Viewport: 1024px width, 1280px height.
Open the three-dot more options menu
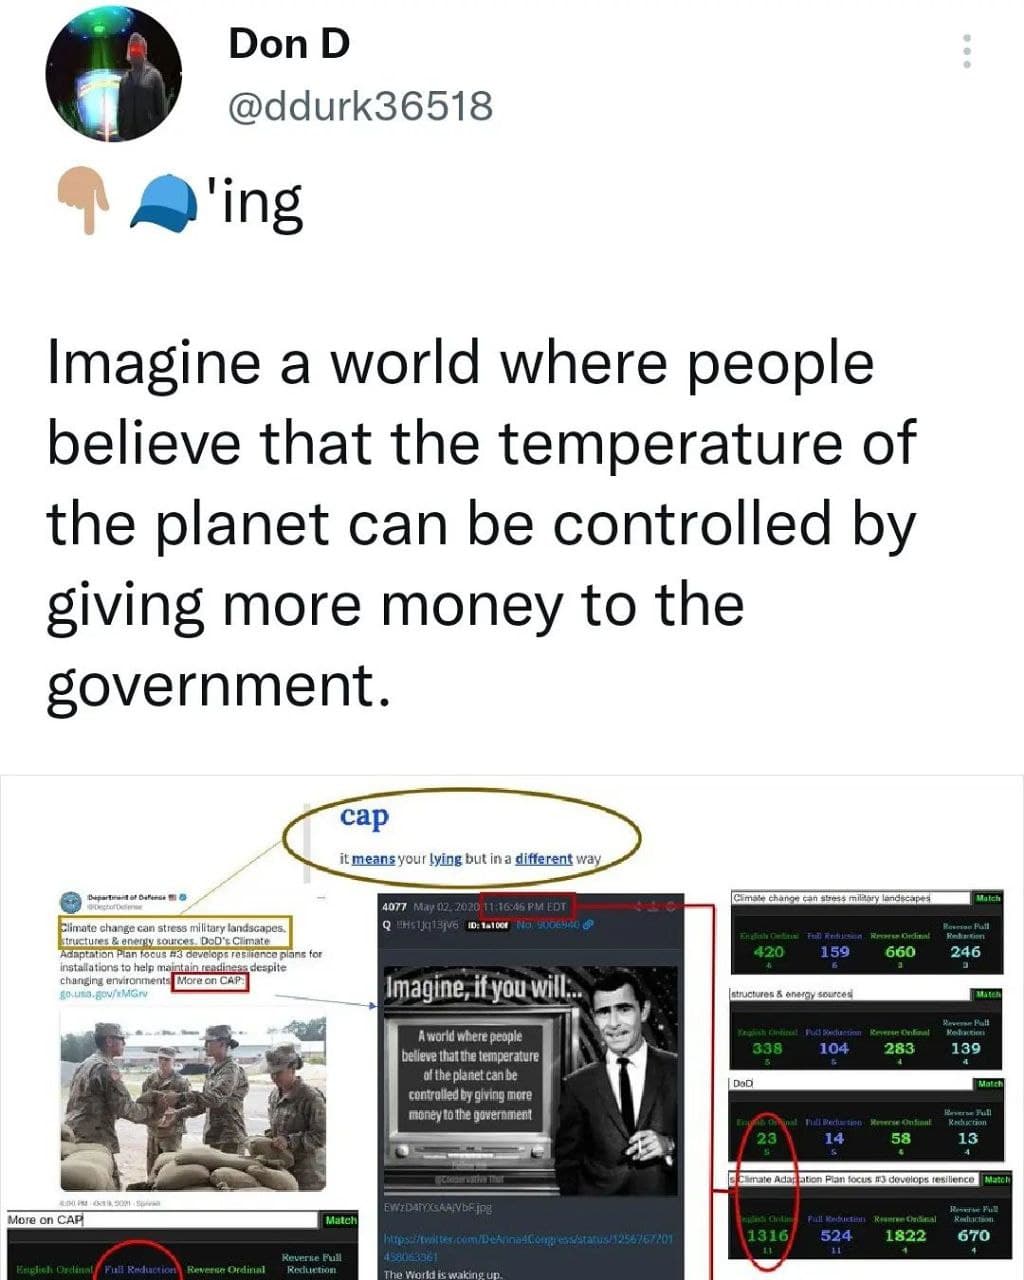967,51
